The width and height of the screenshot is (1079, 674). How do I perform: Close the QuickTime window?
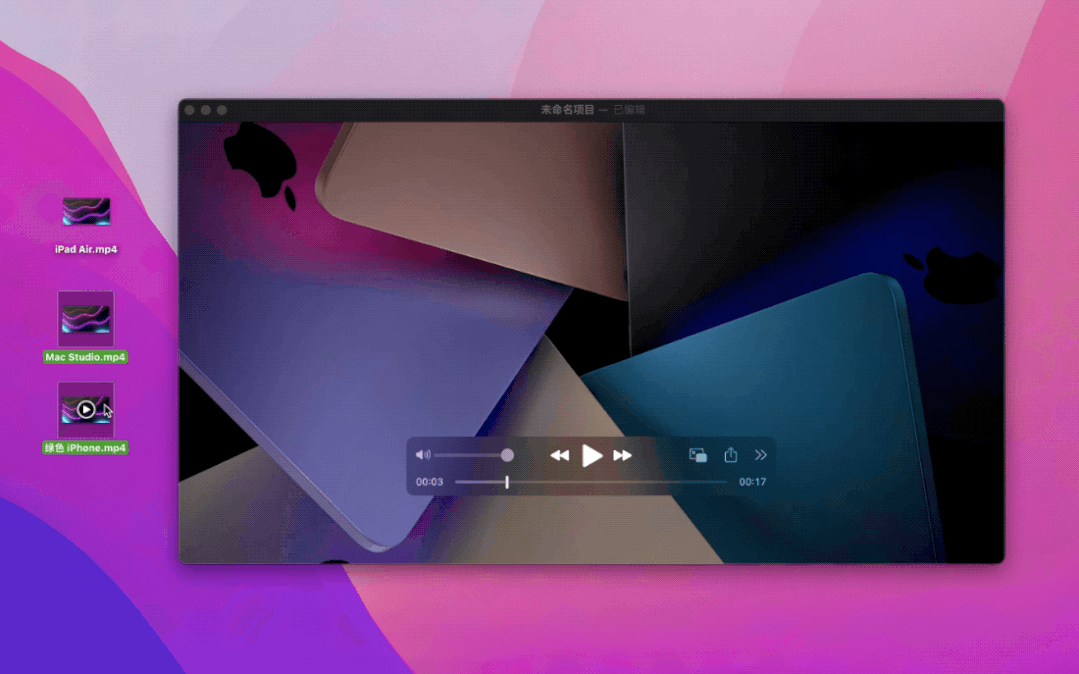[x=190, y=110]
